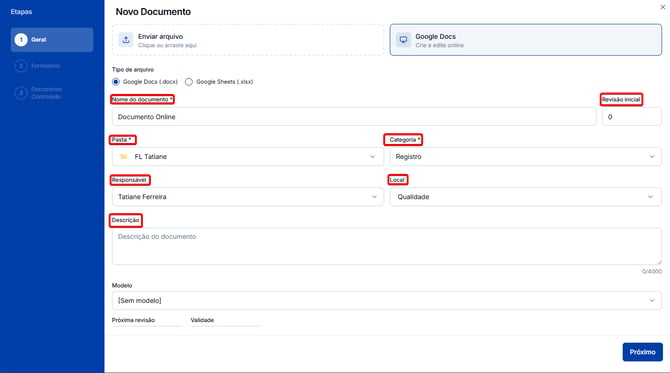Click the chevron arrow of the Modelo field

click(x=652, y=301)
